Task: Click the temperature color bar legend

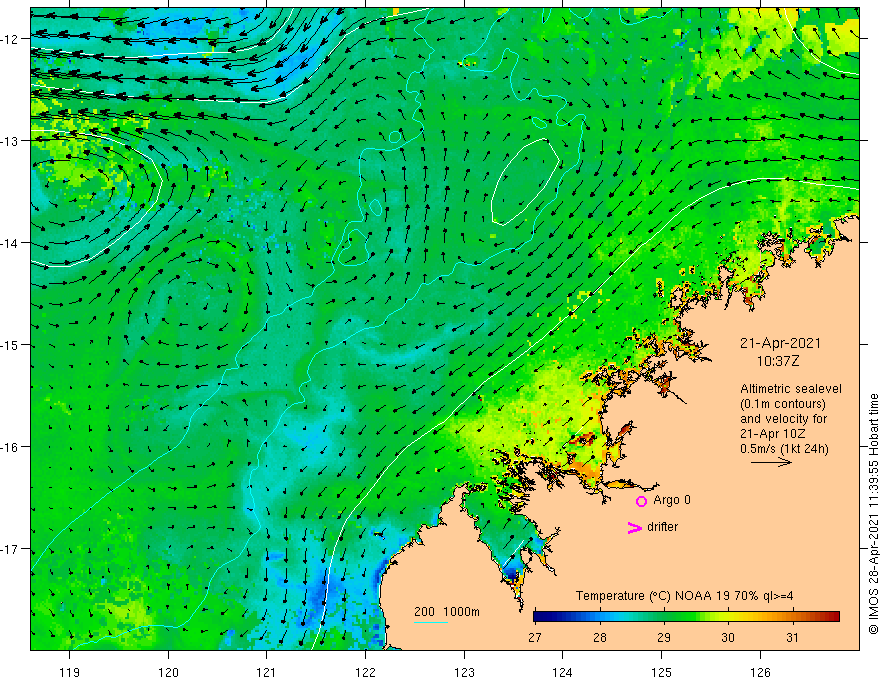Action: pos(686,617)
